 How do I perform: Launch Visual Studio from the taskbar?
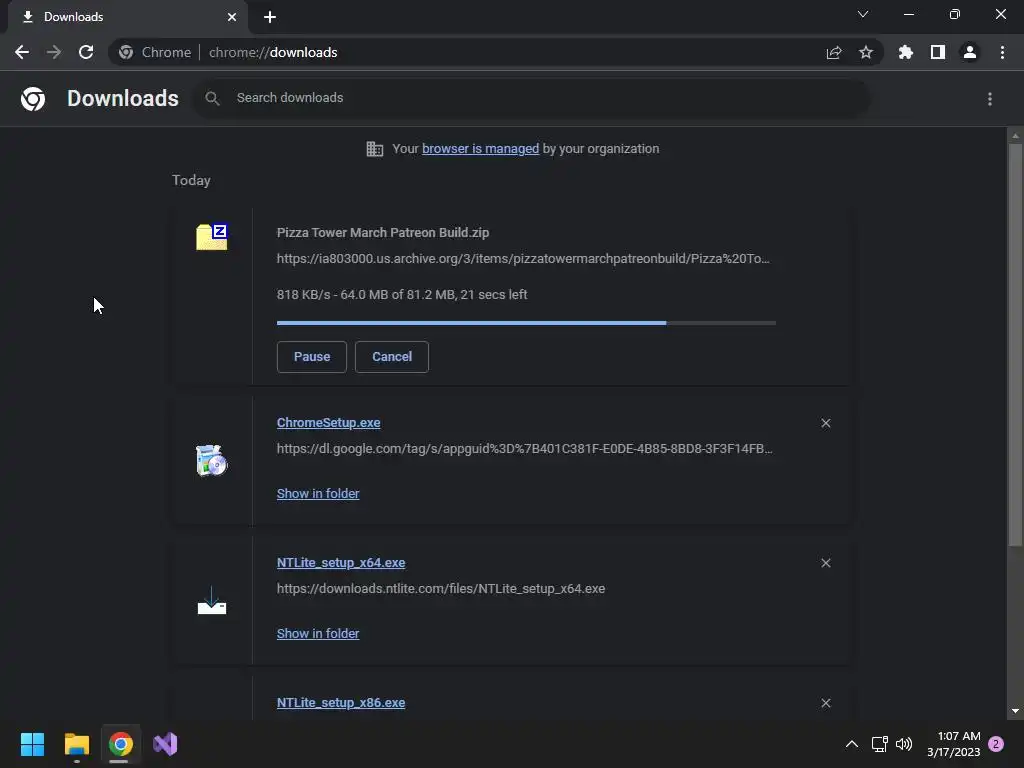pos(165,744)
